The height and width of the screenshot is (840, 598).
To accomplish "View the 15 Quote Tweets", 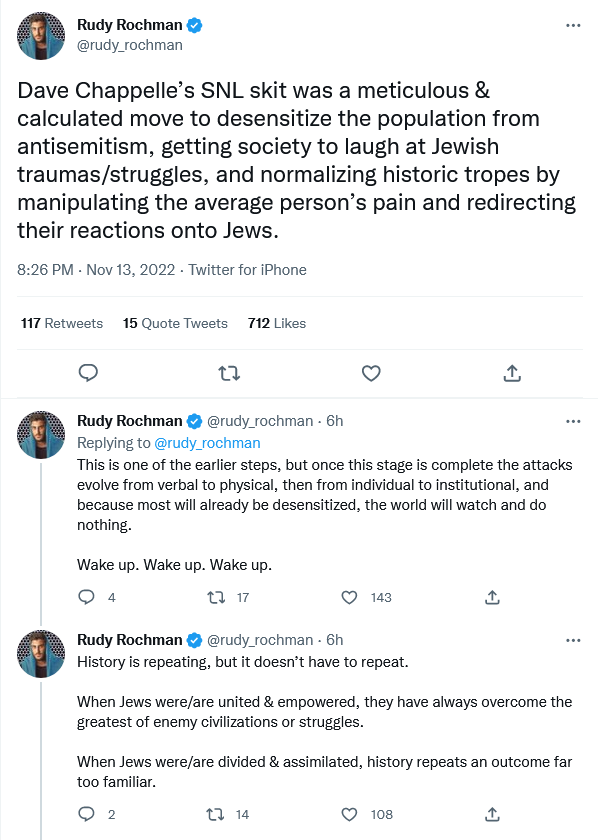I will (175, 323).
